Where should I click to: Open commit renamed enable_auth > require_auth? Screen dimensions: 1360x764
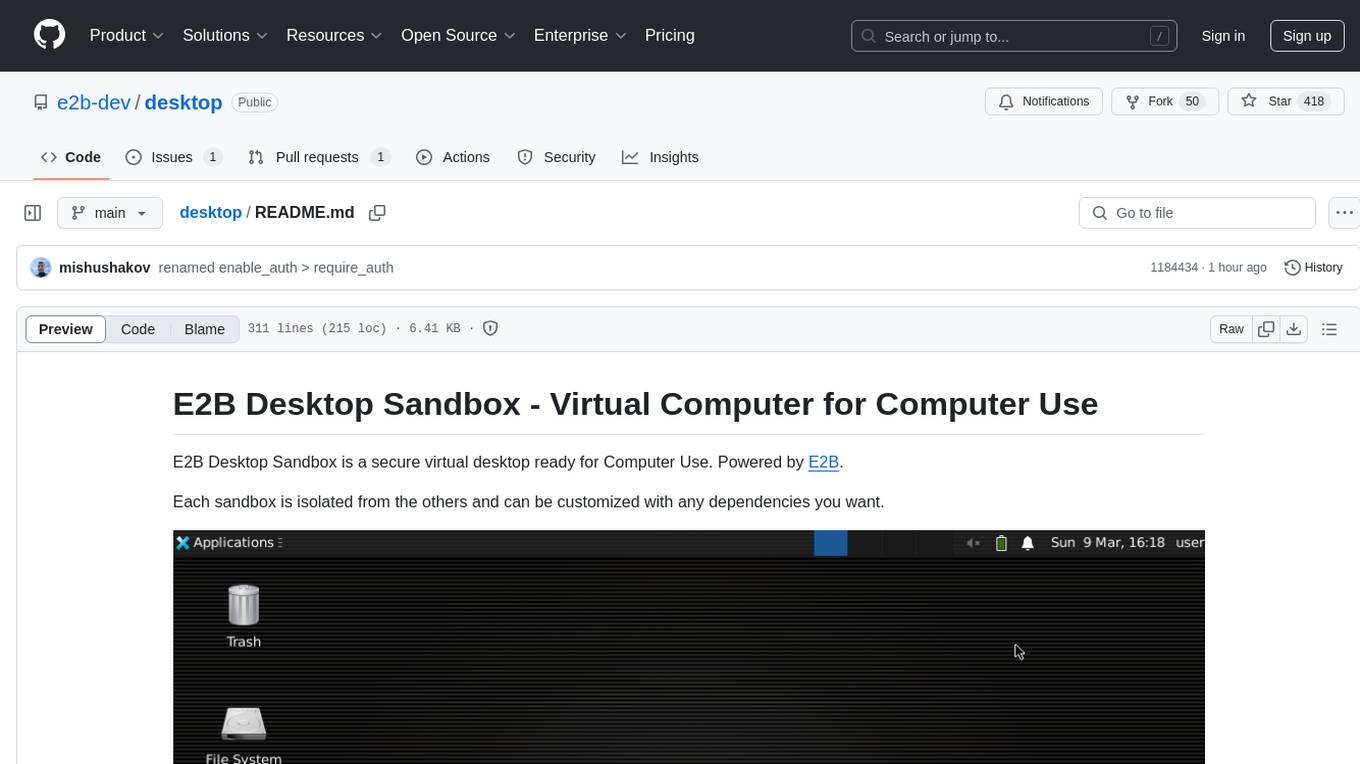click(276, 268)
